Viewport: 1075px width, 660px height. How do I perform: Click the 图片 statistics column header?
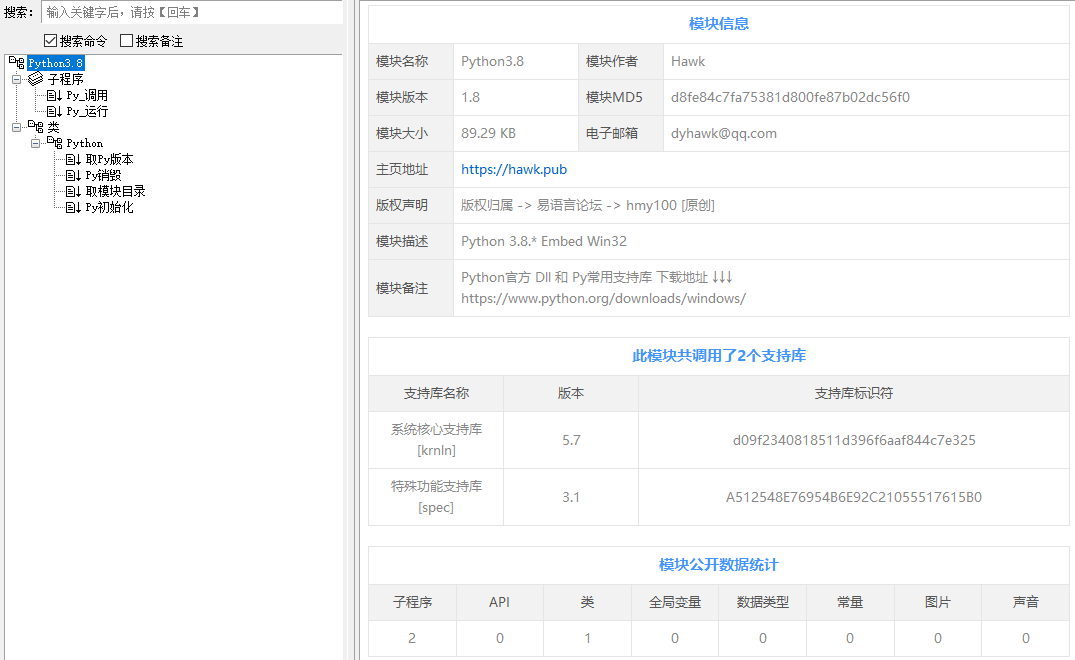[x=938, y=602]
